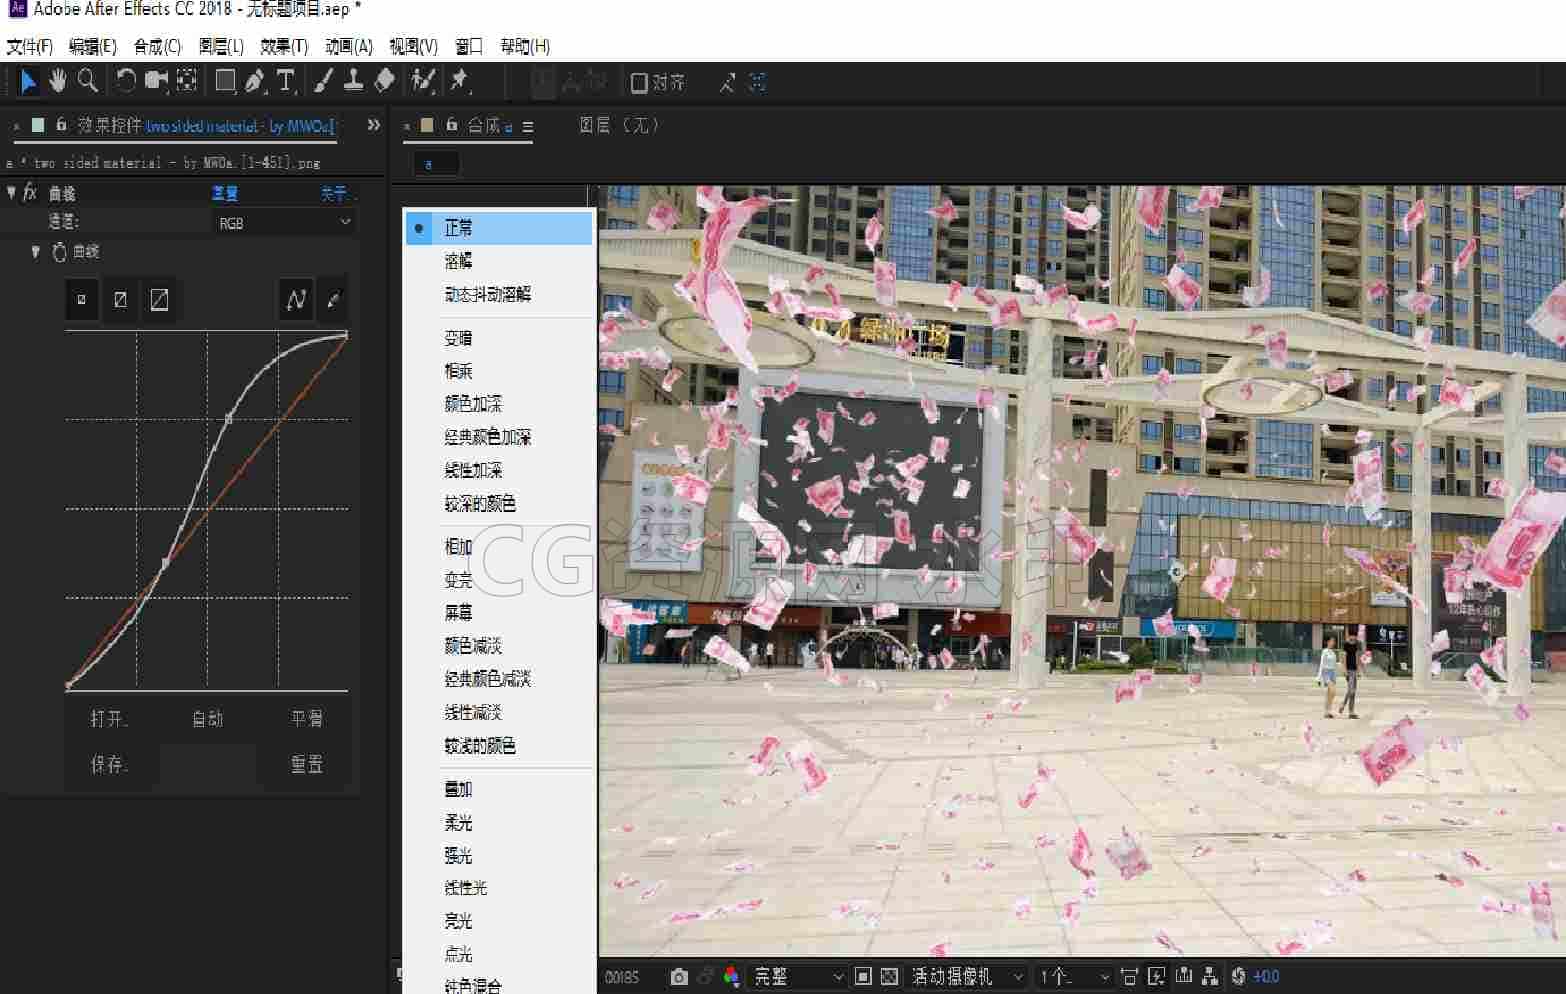This screenshot has height=994, width=1566.
Task: Toggle the lock on 效果控件 panel
Action: [61, 125]
